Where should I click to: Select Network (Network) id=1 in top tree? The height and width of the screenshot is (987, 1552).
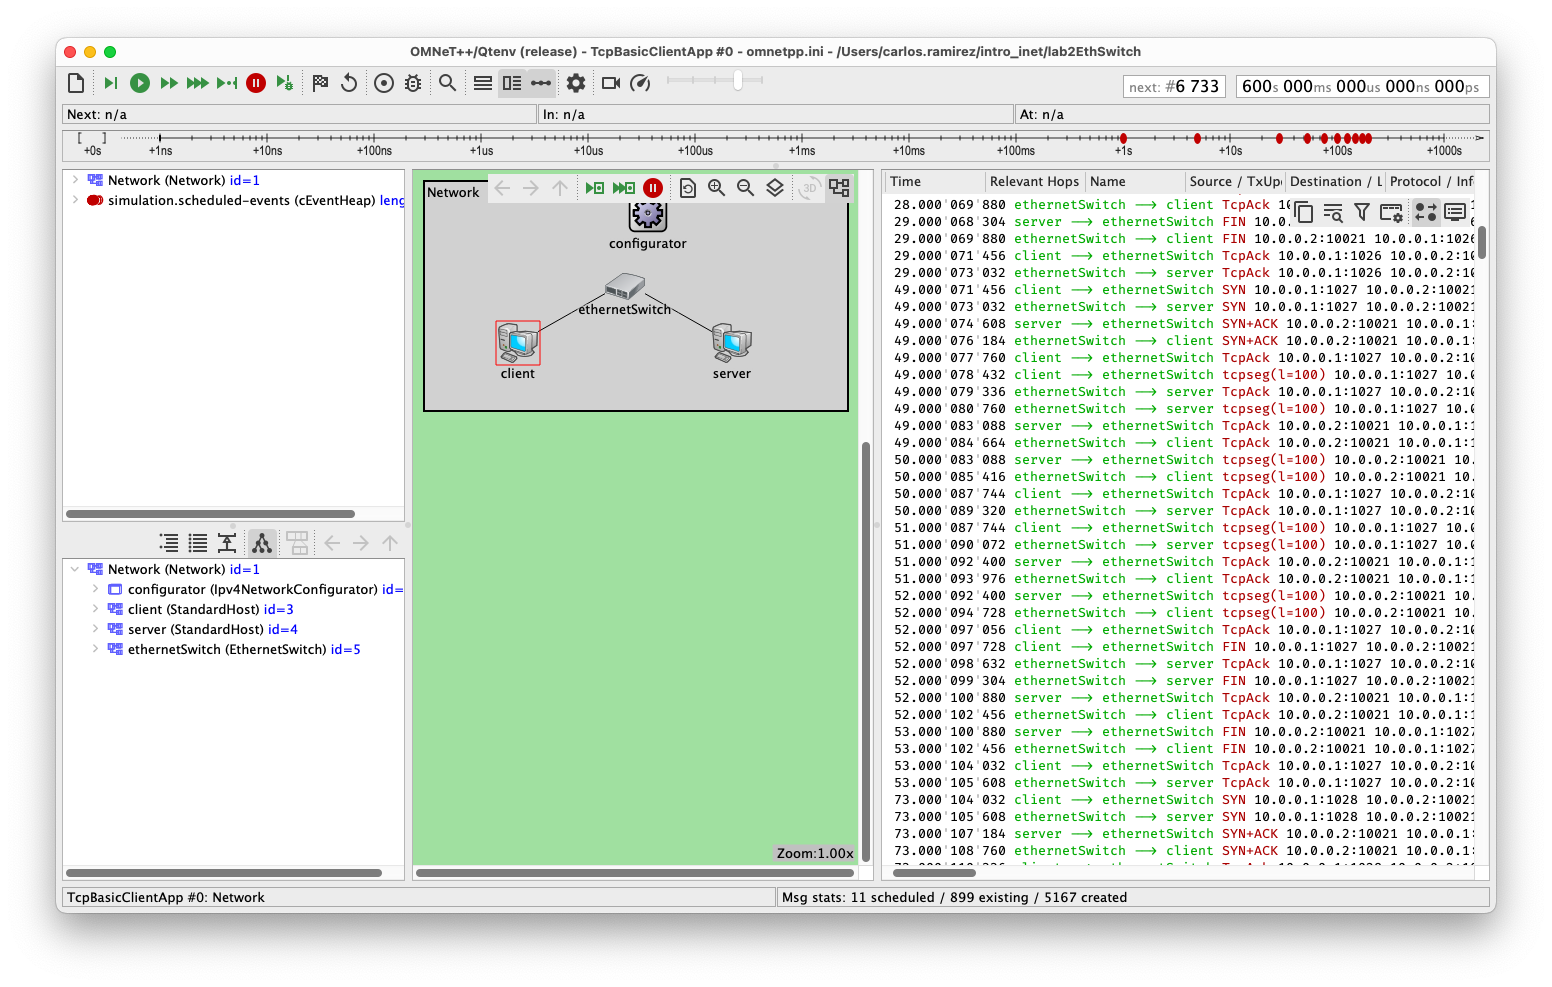click(x=183, y=180)
